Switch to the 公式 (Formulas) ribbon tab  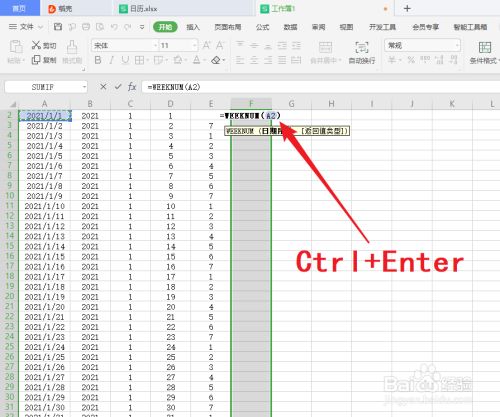tap(262, 27)
